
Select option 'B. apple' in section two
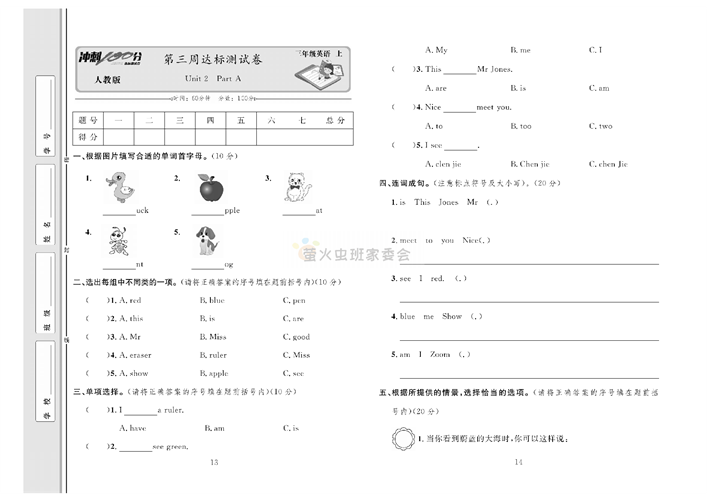tap(214, 373)
